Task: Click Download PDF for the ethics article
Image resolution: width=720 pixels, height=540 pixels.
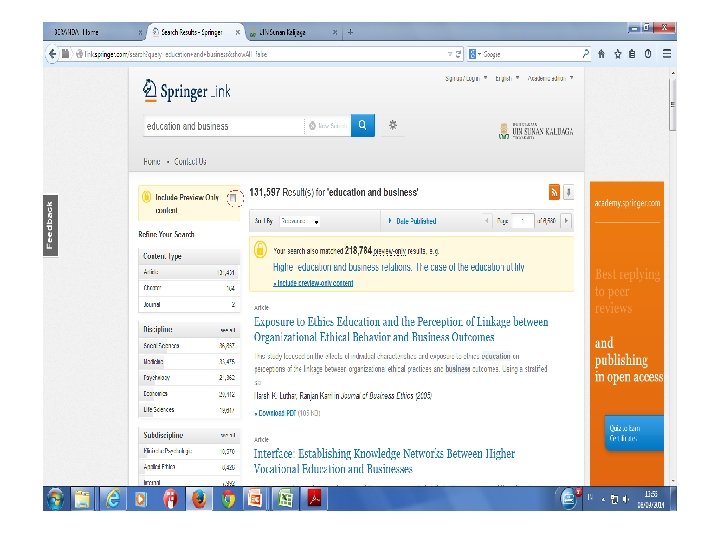Action: click(x=275, y=413)
